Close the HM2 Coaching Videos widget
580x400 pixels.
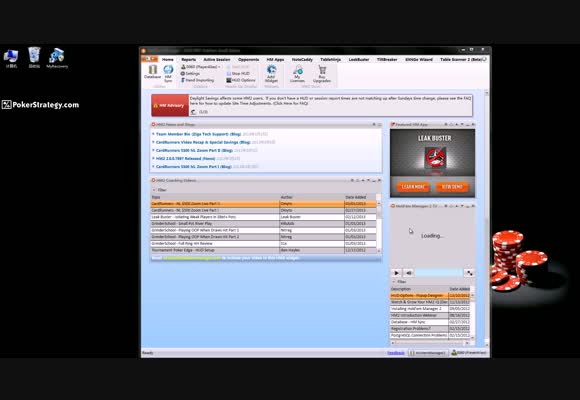pyautogui.click(x=379, y=180)
